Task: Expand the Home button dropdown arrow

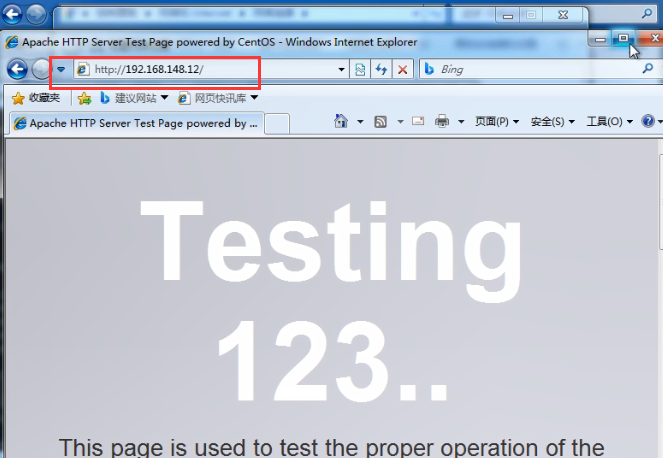Action: point(360,122)
